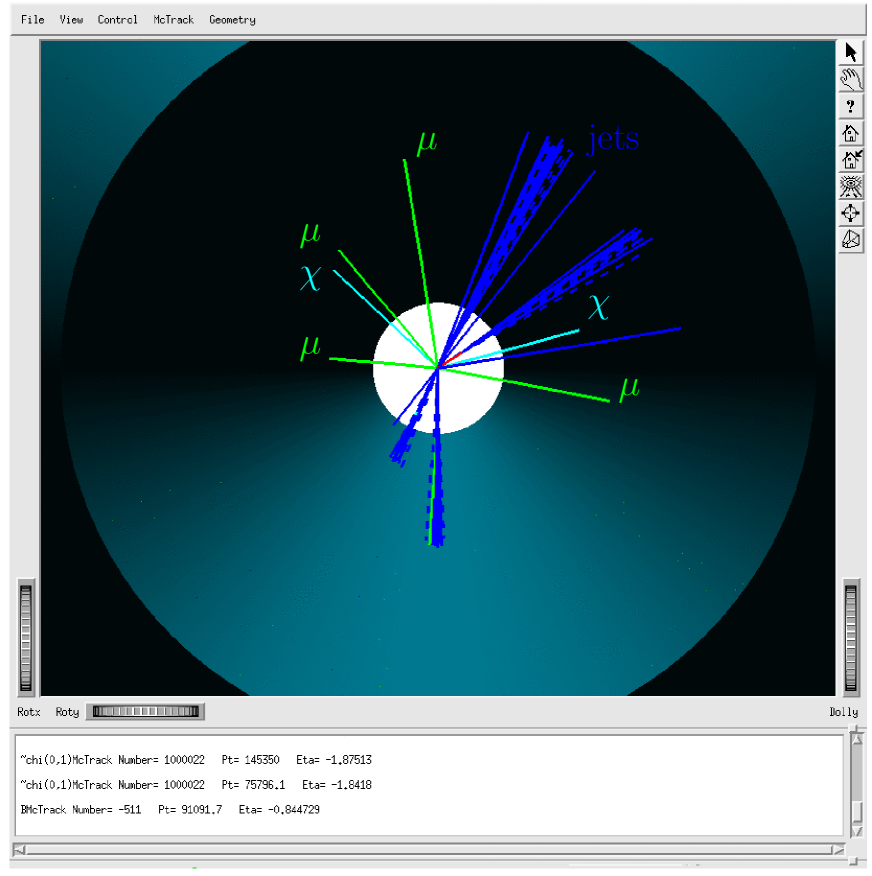
Task: Select the BMcTrack Number= -511 log line
Action: point(170,809)
